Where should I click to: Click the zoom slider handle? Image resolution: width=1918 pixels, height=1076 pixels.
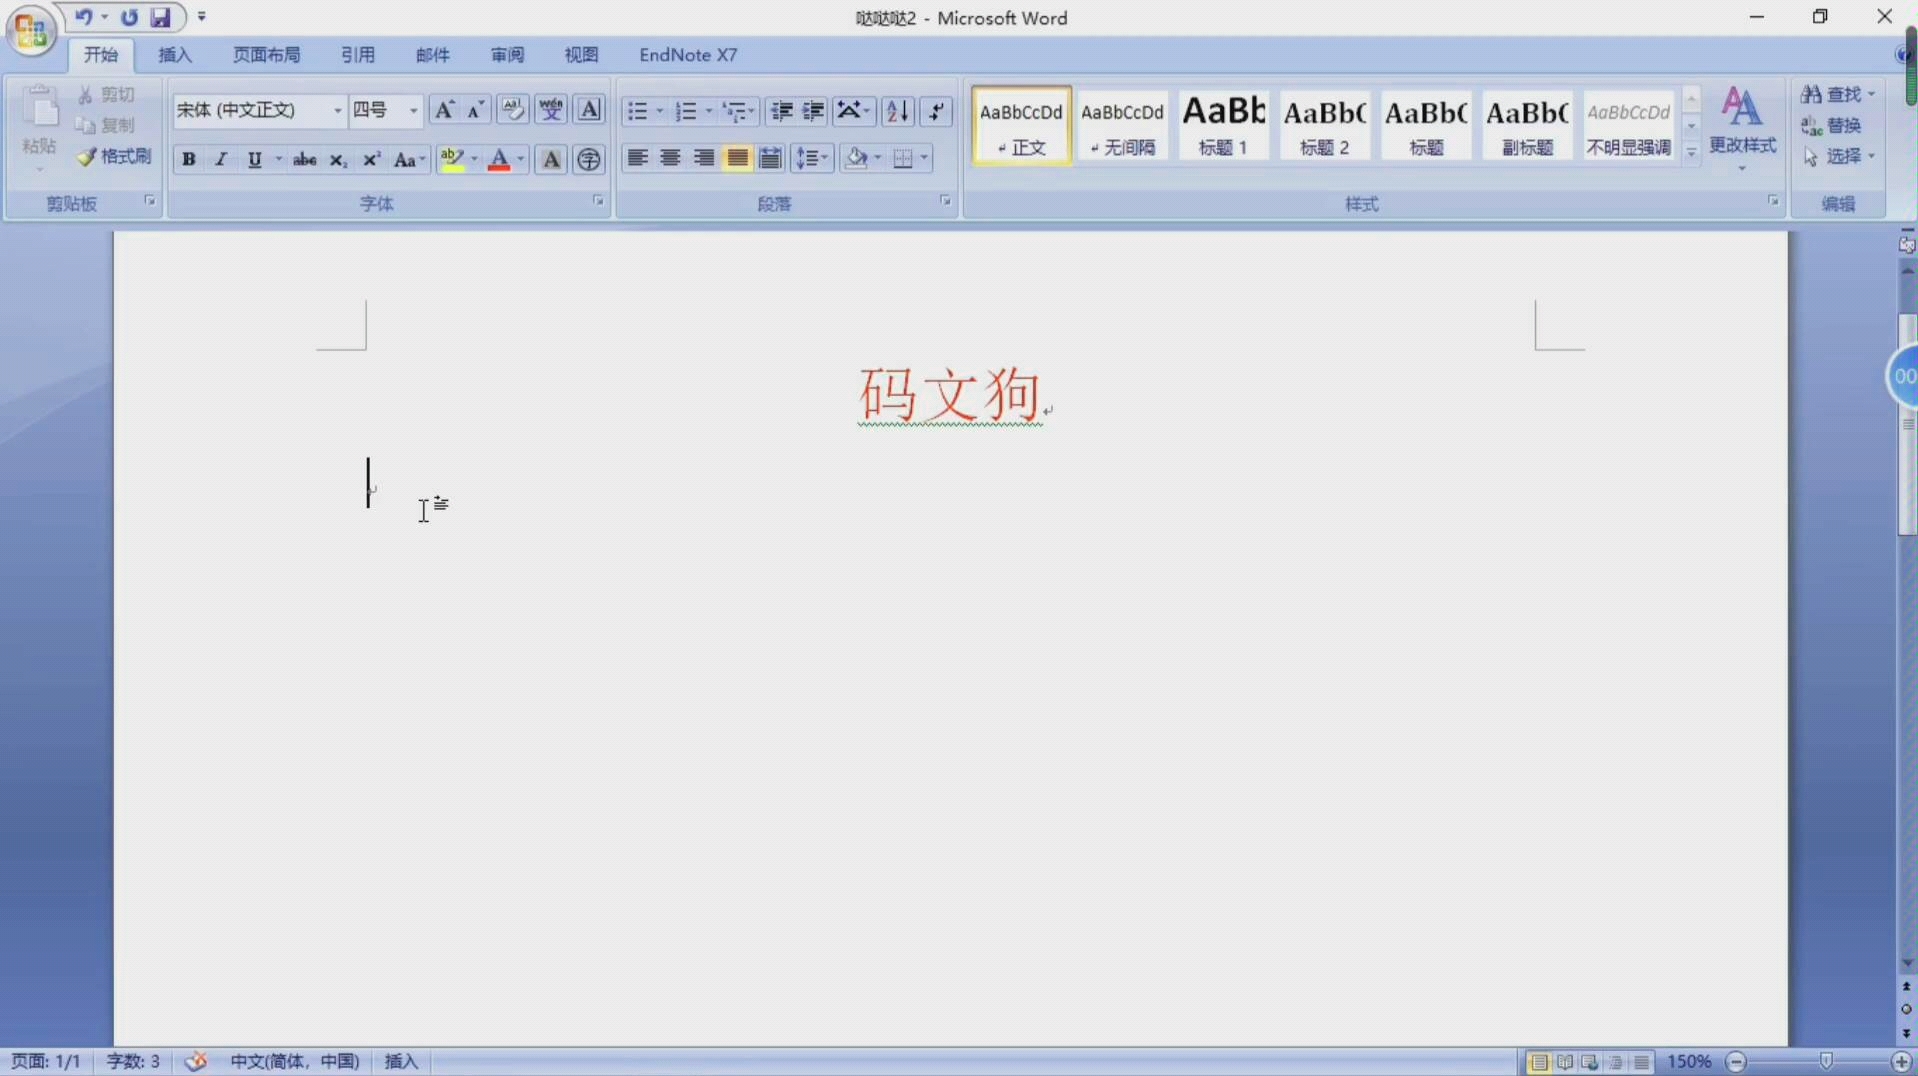(x=1826, y=1061)
